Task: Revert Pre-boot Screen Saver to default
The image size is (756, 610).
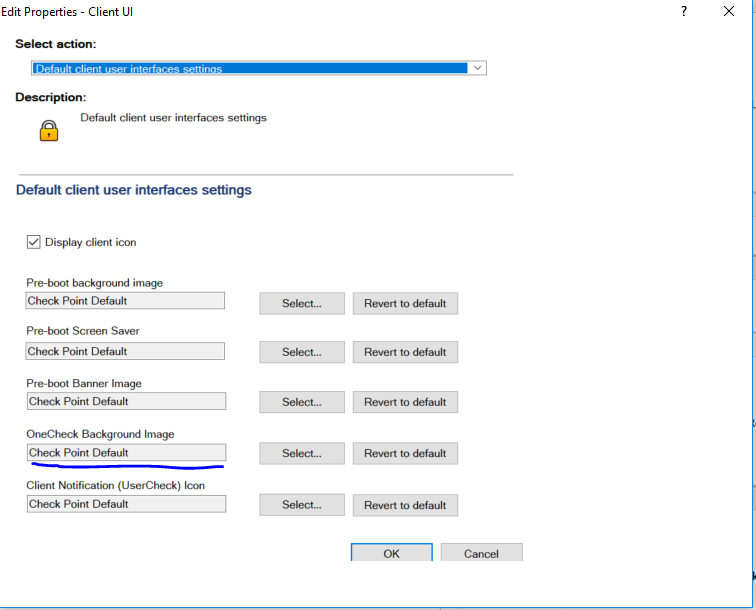Action: pyautogui.click(x=405, y=352)
